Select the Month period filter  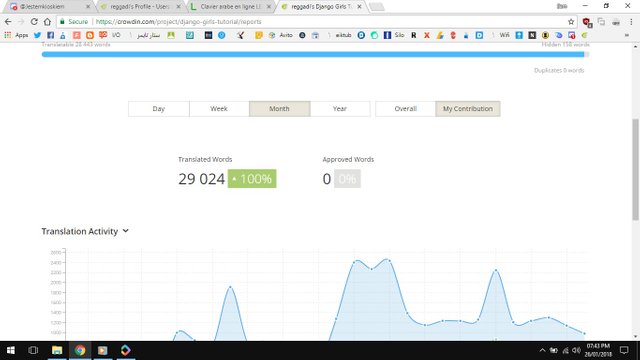coord(280,109)
